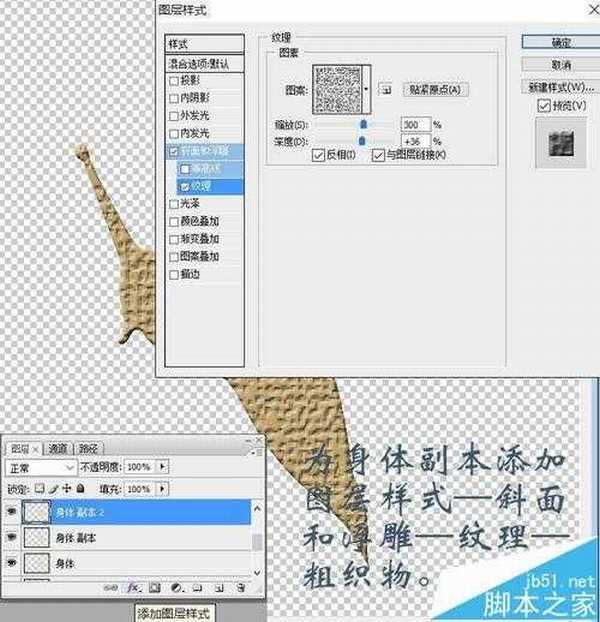Toggle visibility eye of the 身体 layer
Screen dimensions: 600x622
click(x=12, y=562)
